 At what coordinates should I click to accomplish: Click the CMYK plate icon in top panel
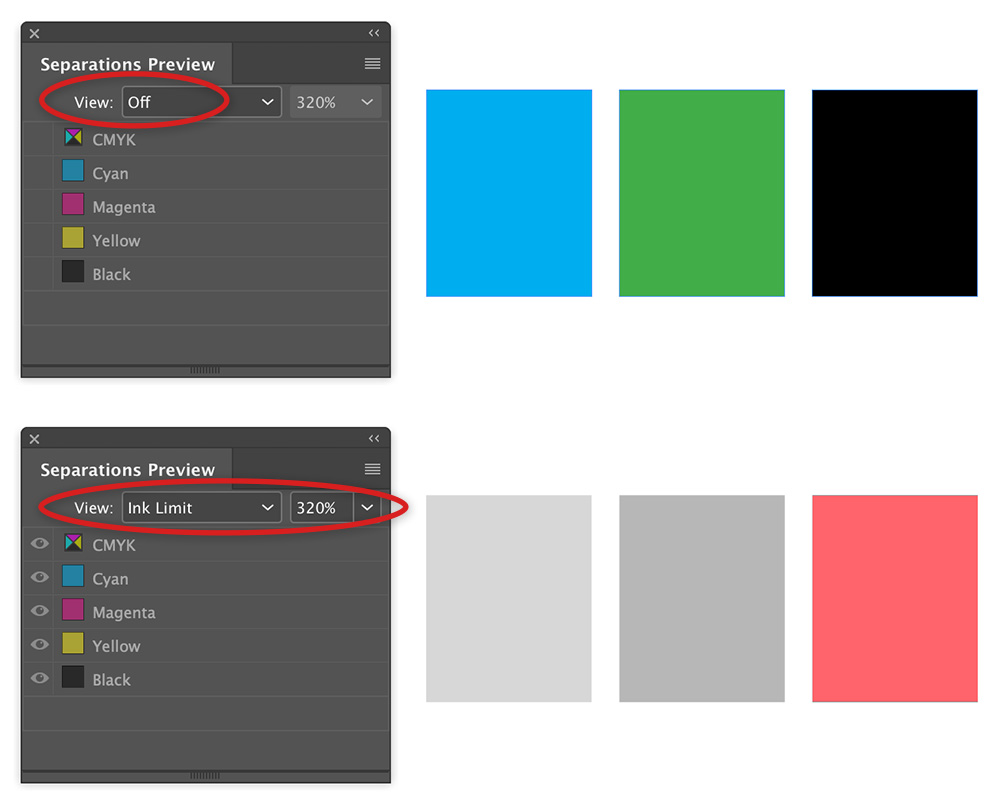[x=72, y=138]
